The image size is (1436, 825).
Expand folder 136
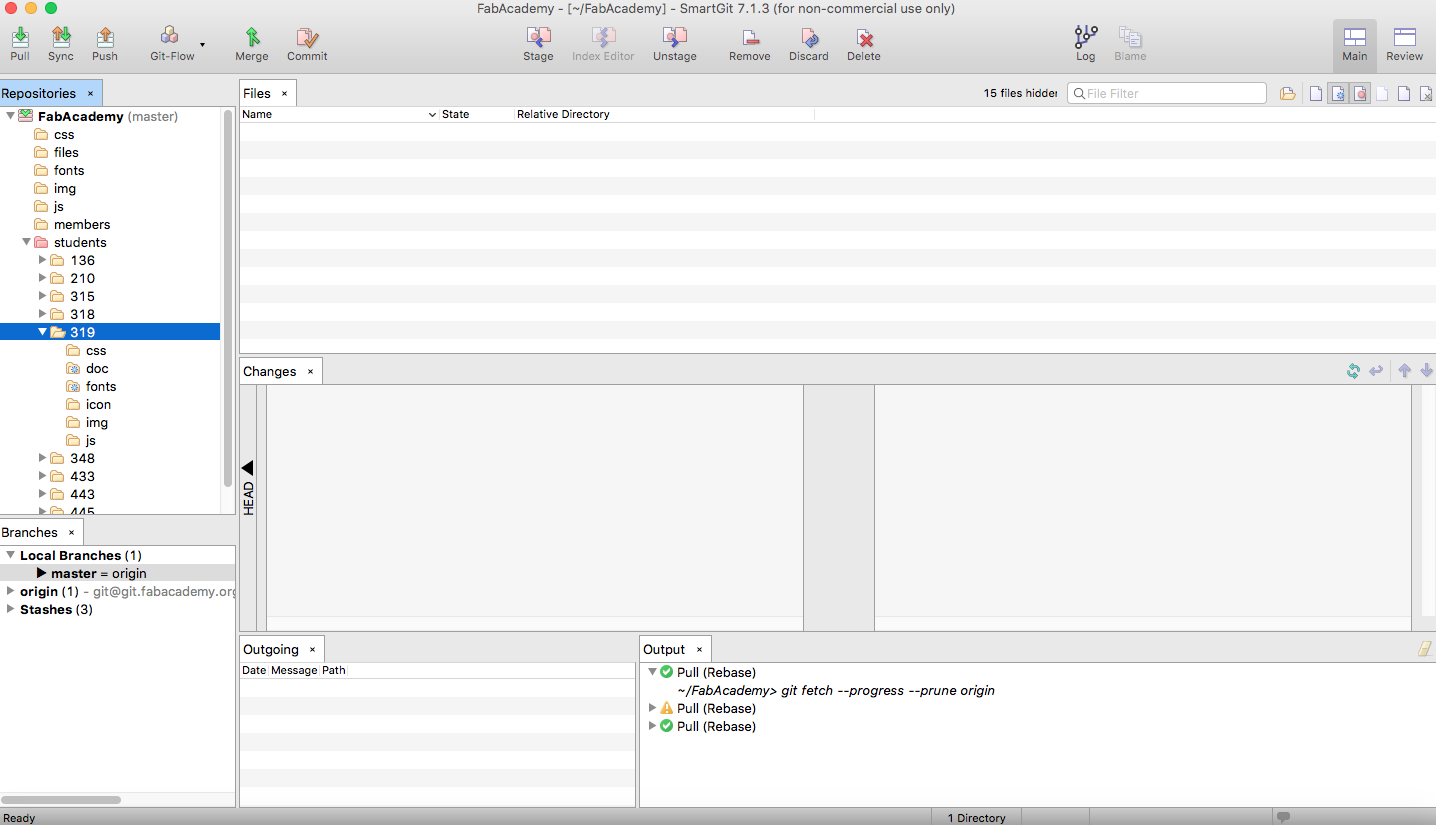tap(43, 260)
